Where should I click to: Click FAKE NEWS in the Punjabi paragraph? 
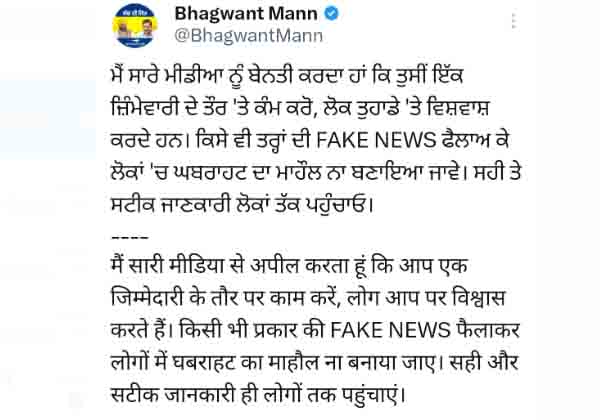tap(376, 140)
